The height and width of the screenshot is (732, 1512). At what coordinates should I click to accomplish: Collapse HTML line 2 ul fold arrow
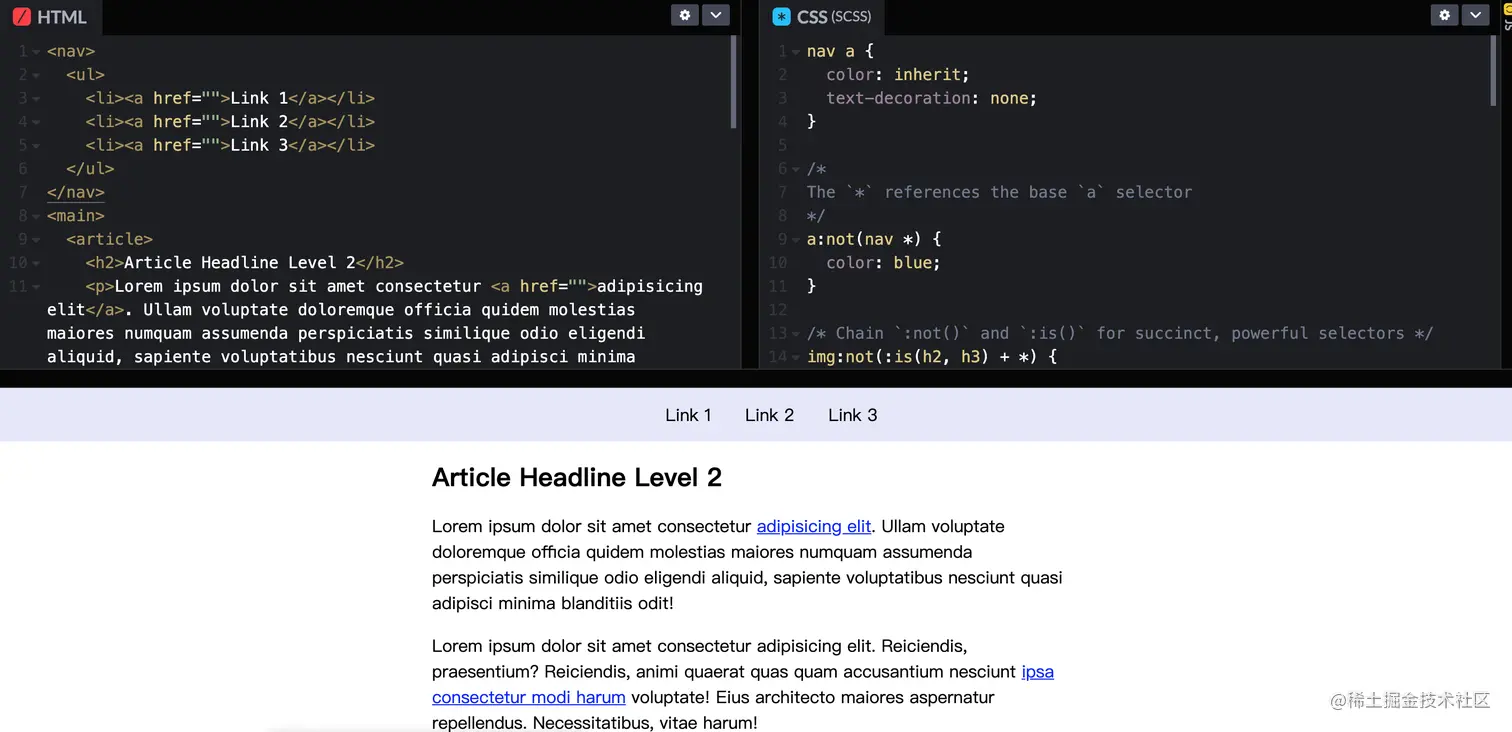(36, 75)
